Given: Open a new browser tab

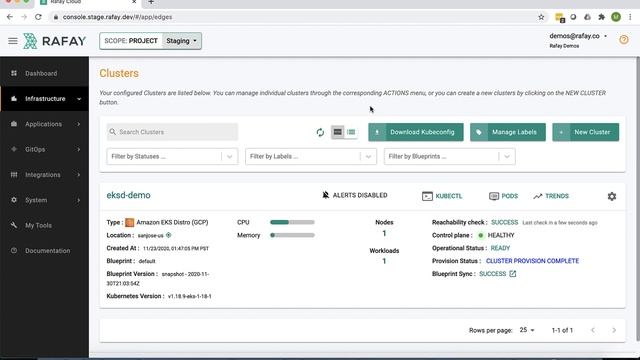Looking at the screenshot, I should (151, 2).
